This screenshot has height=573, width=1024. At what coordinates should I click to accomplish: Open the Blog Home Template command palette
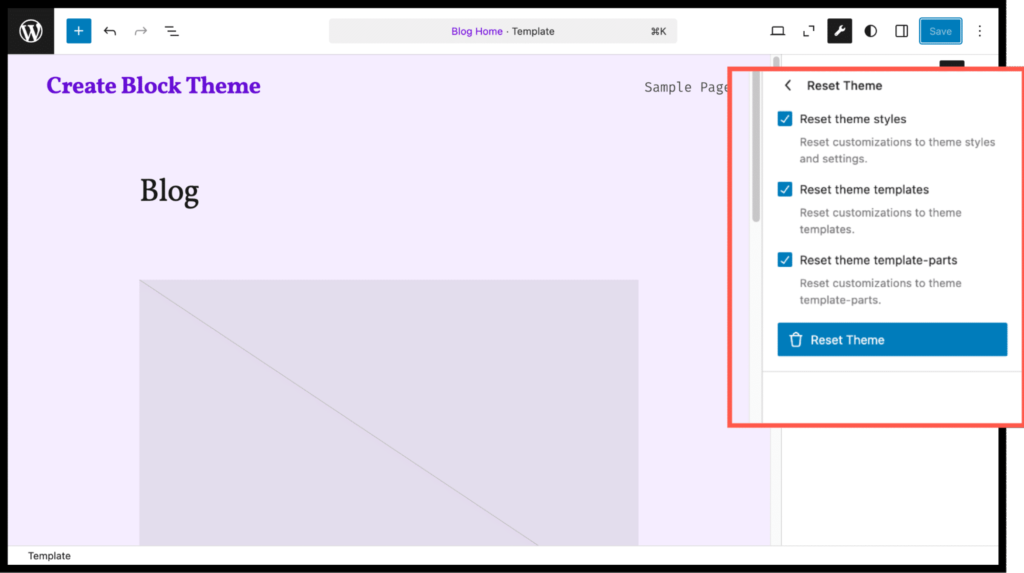click(503, 31)
